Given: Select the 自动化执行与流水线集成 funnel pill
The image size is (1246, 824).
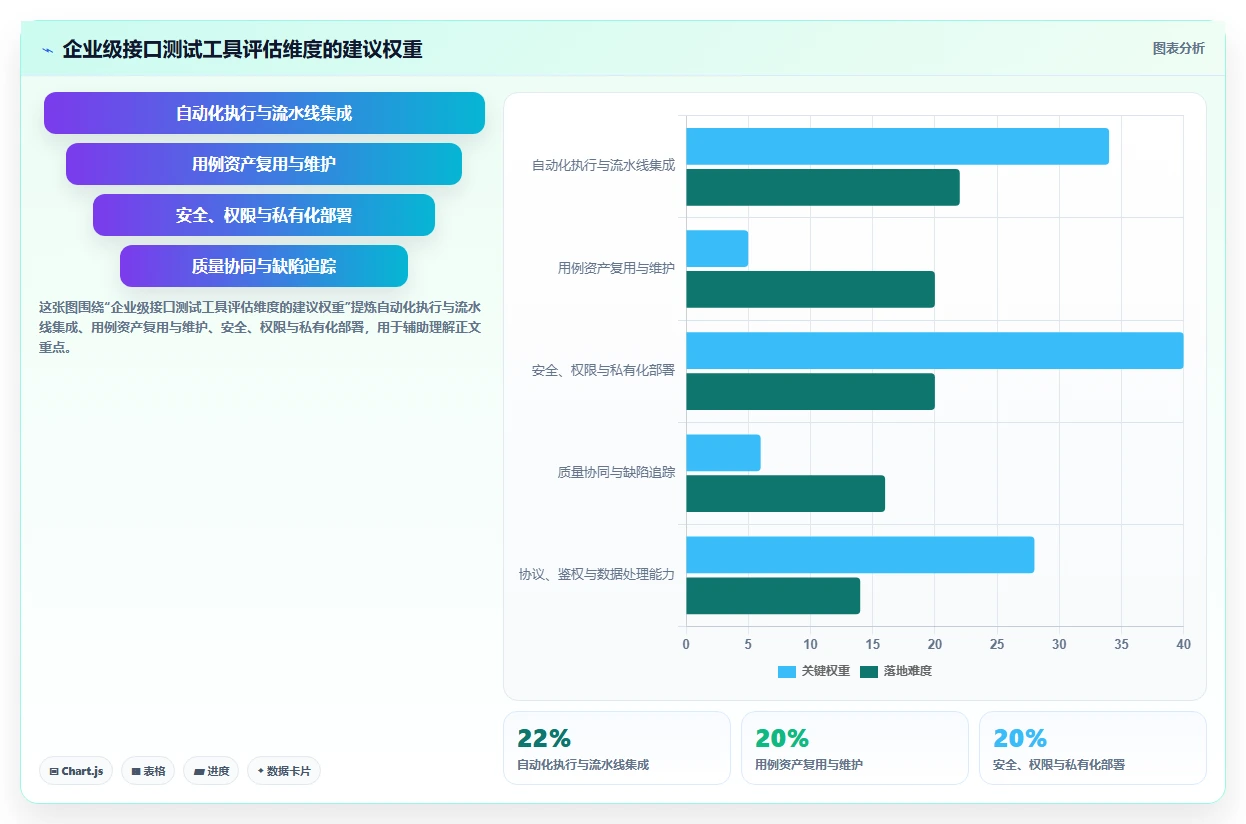Looking at the screenshot, I should click(x=264, y=113).
